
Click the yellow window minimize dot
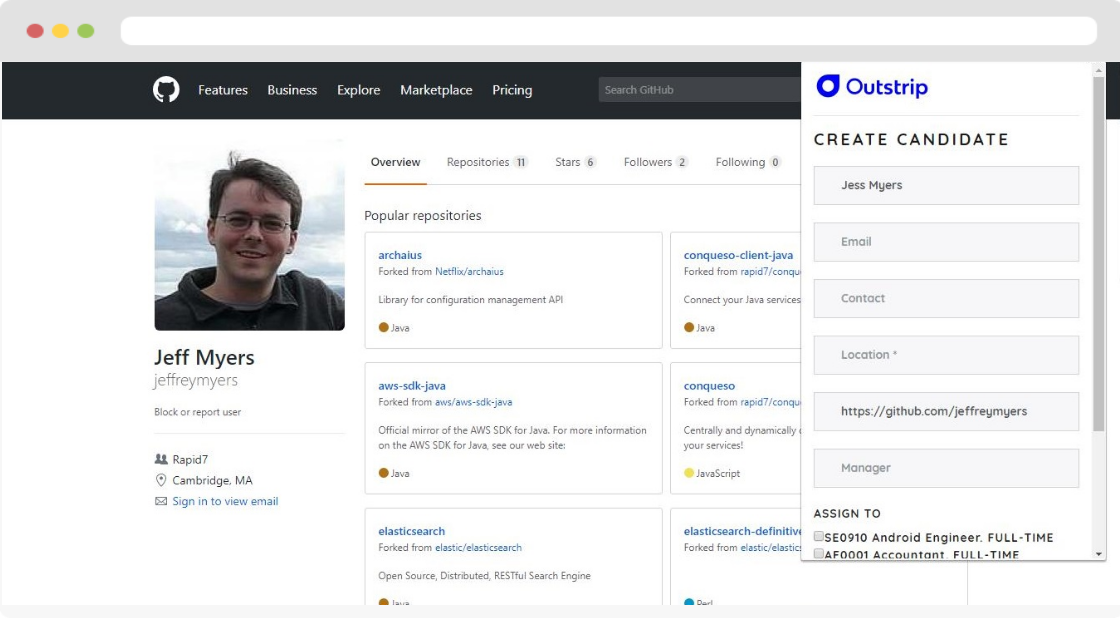61,31
